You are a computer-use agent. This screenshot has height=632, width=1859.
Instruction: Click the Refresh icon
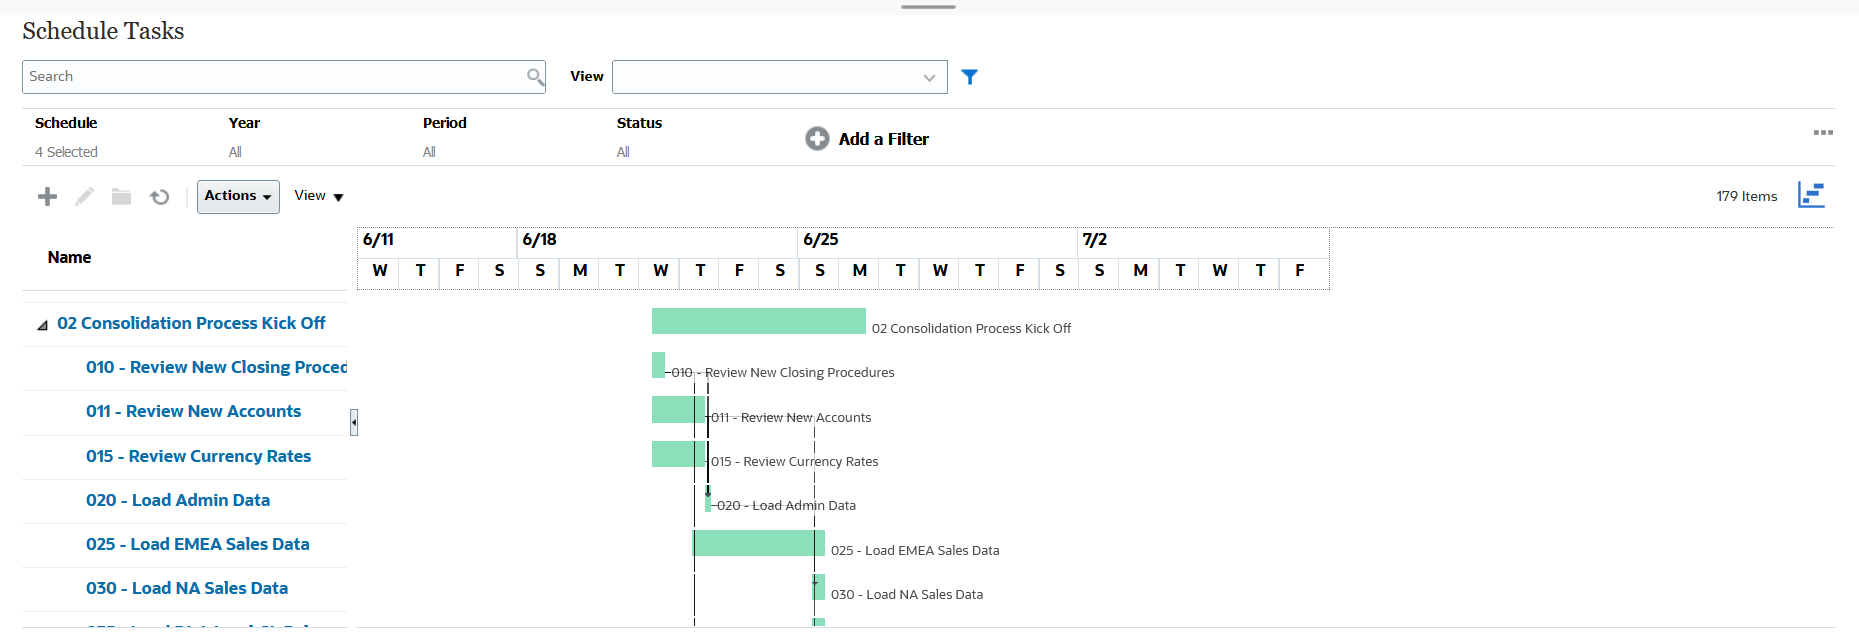coord(160,197)
